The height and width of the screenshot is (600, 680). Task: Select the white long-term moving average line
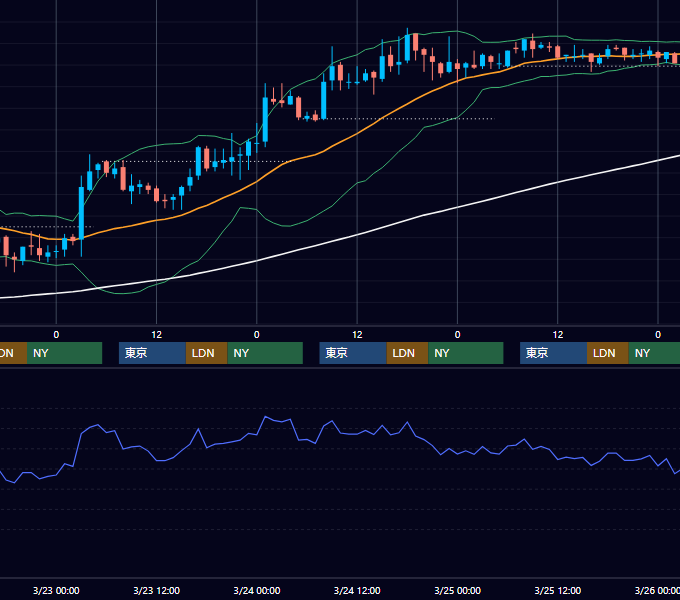pyautogui.click(x=357, y=235)
